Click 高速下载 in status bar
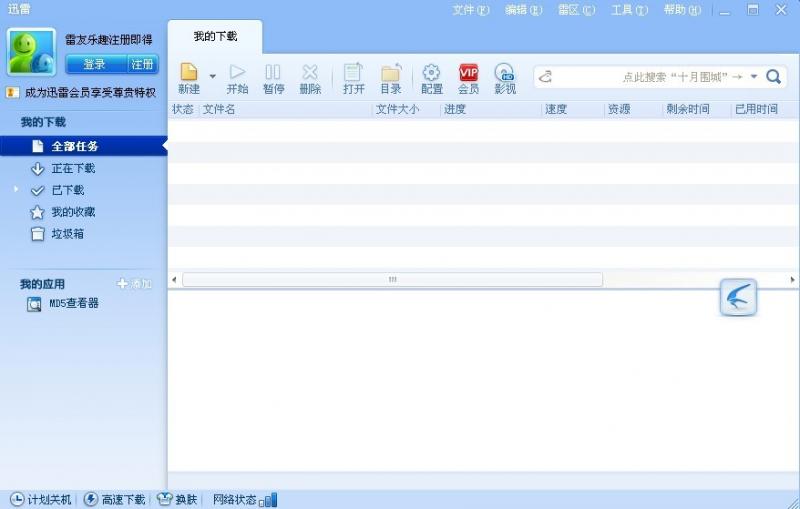This screenshot has height=509, width=800. tap(115, 499)
